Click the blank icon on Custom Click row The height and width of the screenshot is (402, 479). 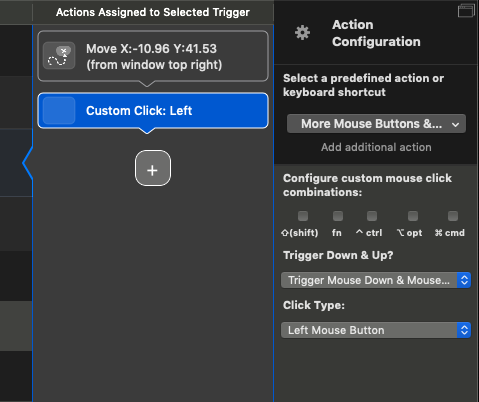tap(59, 111)
